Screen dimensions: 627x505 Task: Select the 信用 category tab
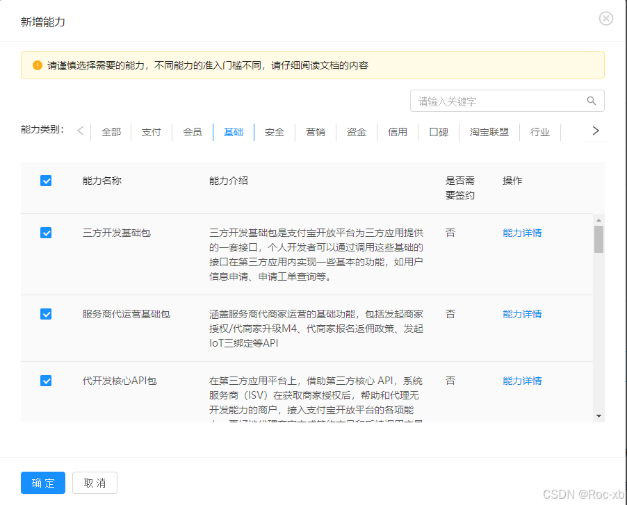coord(397,132)
